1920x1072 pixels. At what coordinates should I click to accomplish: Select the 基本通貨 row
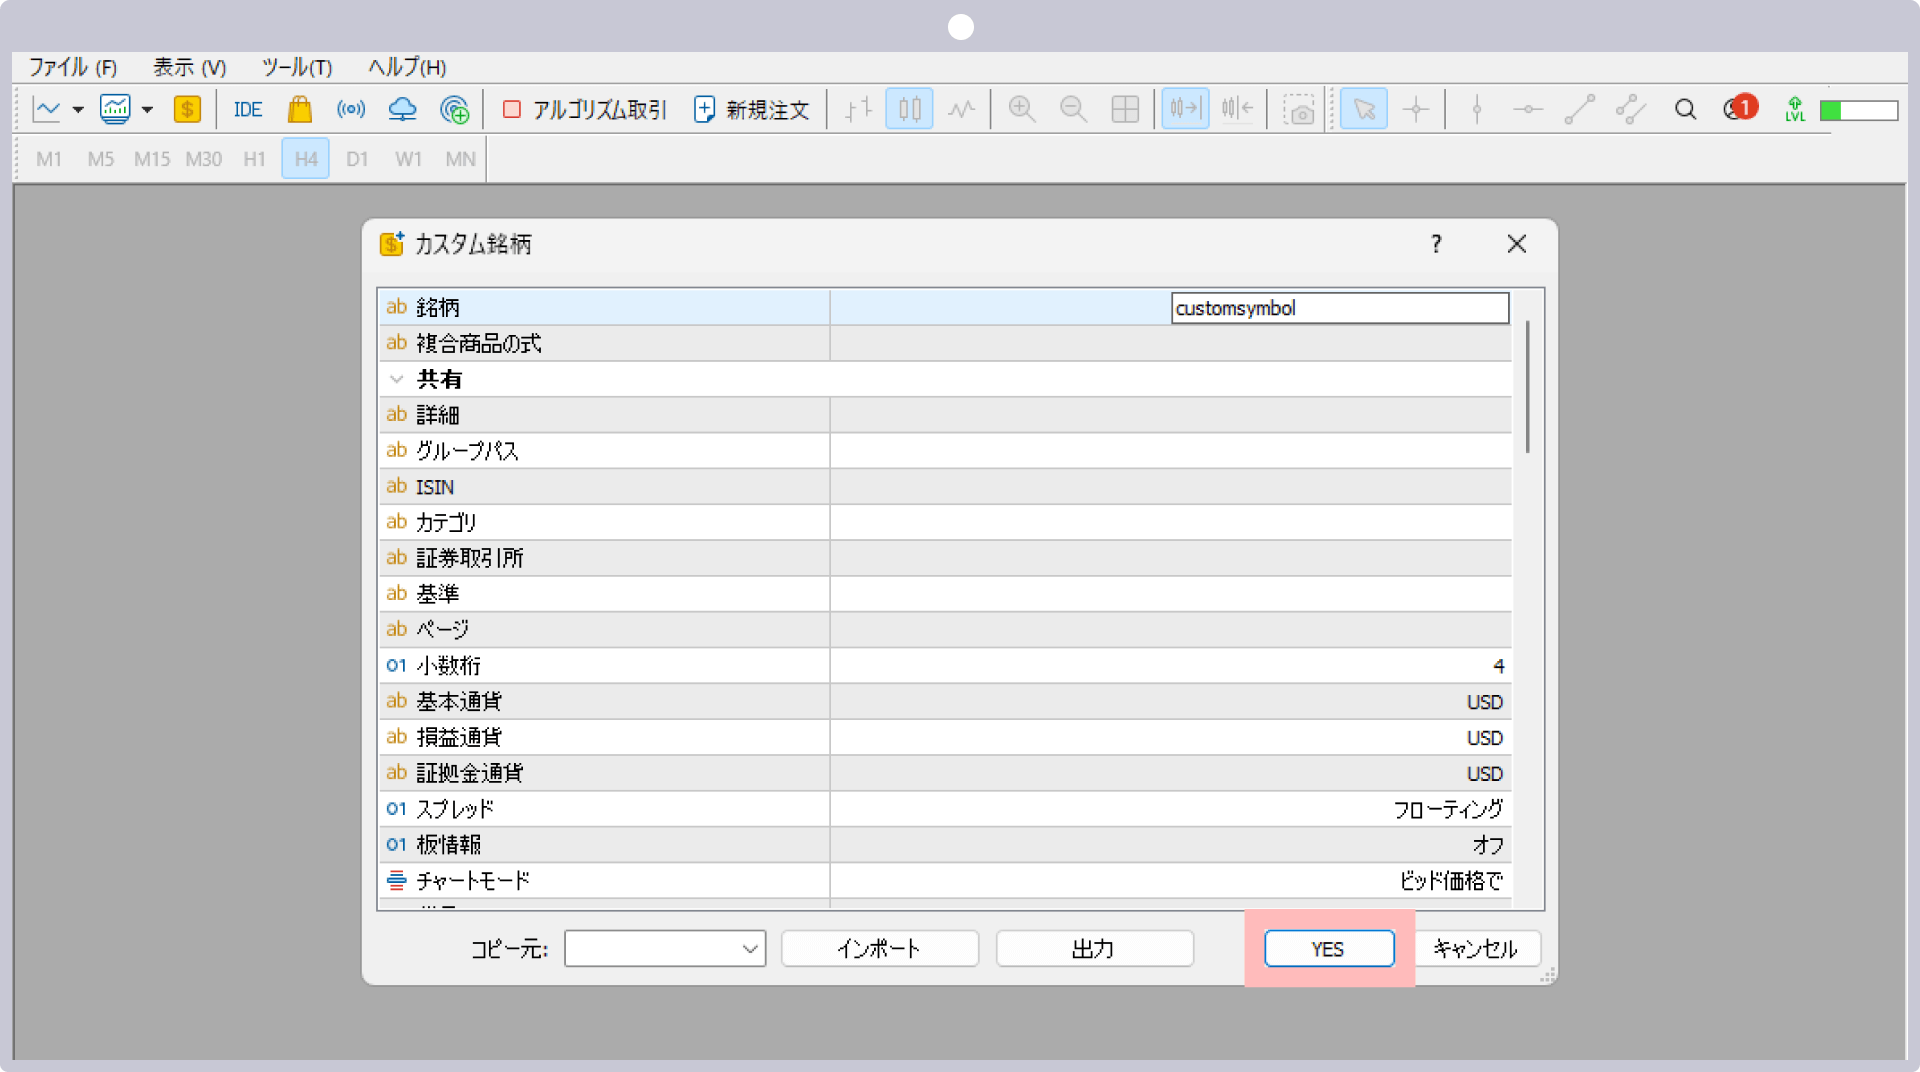coord(945,701)
